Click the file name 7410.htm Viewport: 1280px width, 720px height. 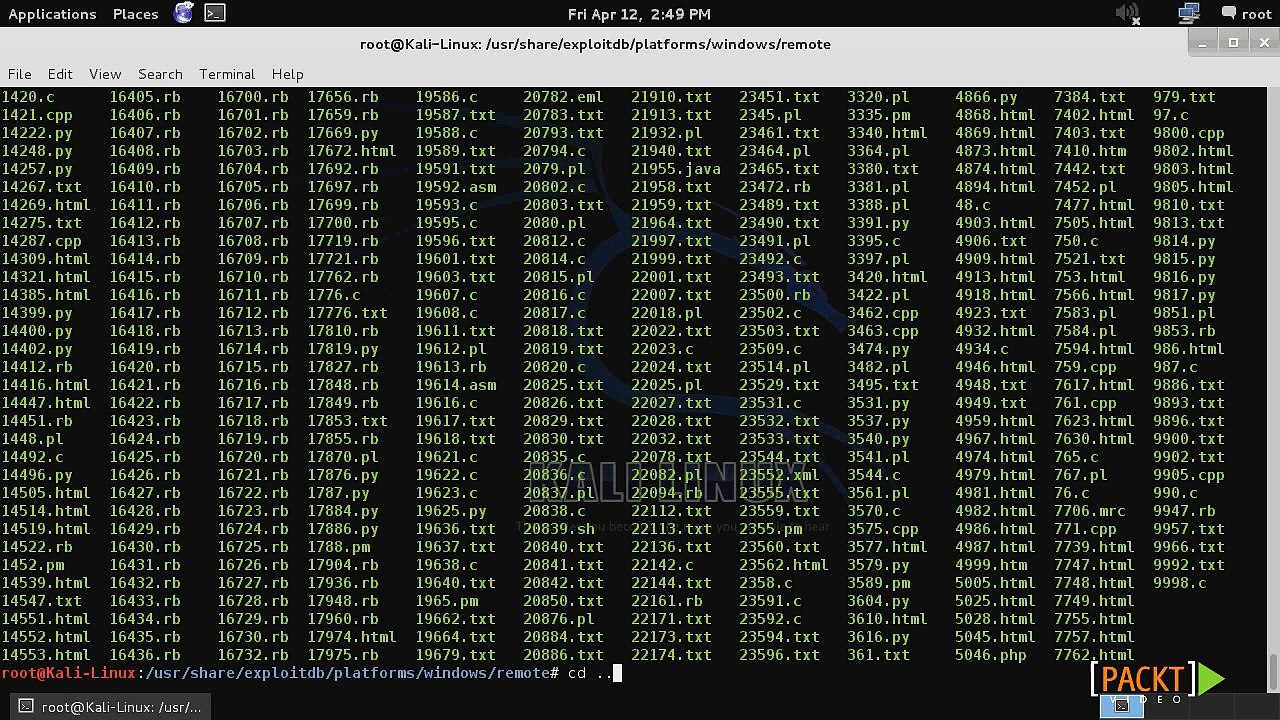click(x=1090, y=151)
